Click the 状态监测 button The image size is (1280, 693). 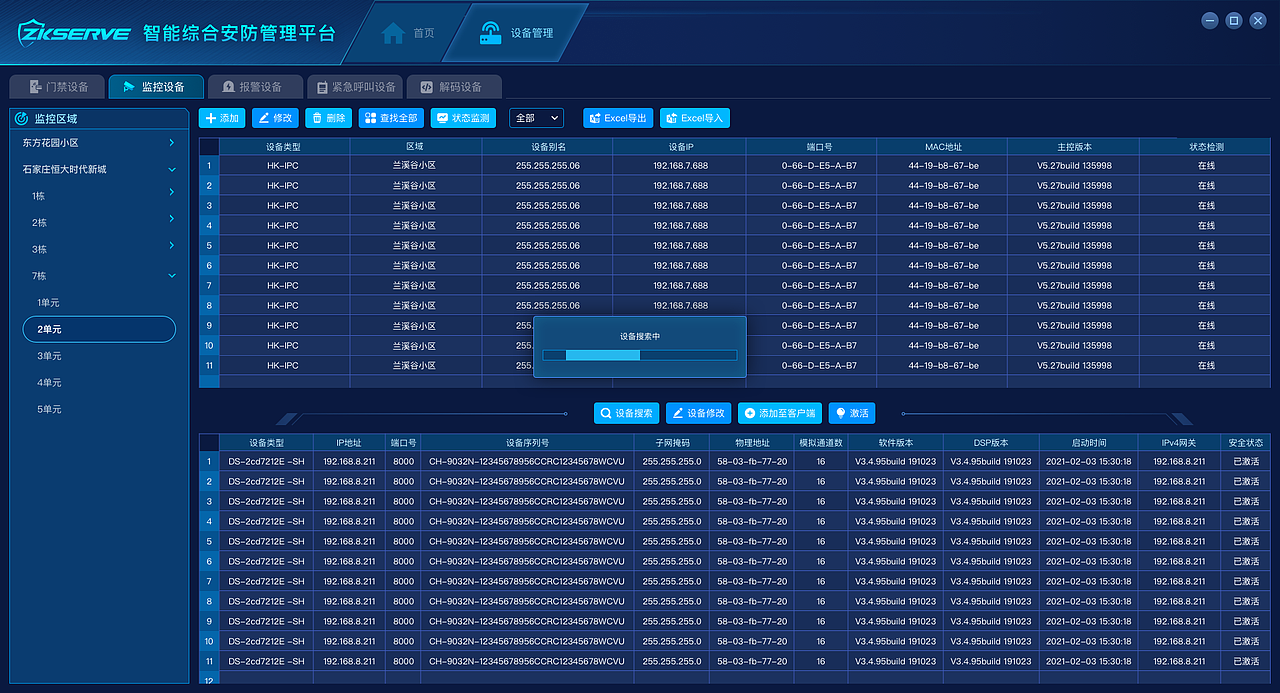(x=463, y=118)
